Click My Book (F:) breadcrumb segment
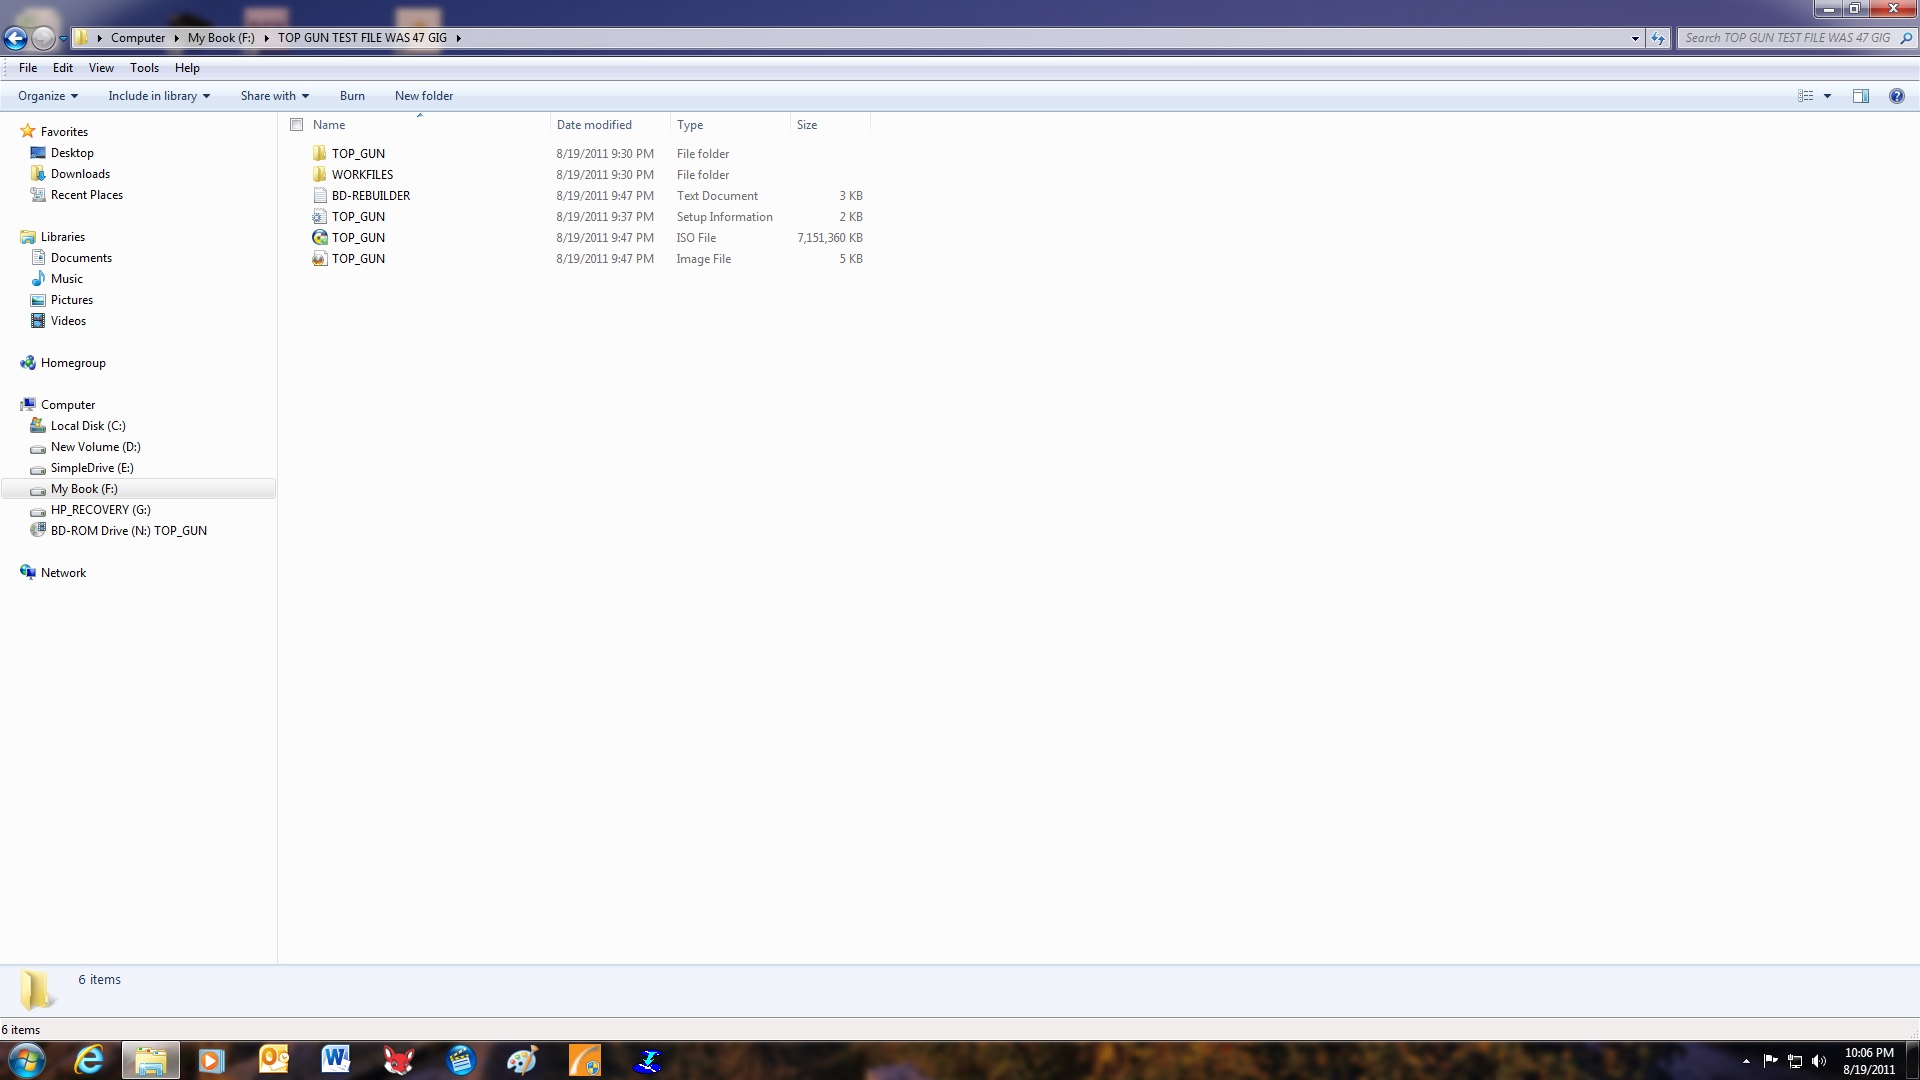 [x=221, y=38]
